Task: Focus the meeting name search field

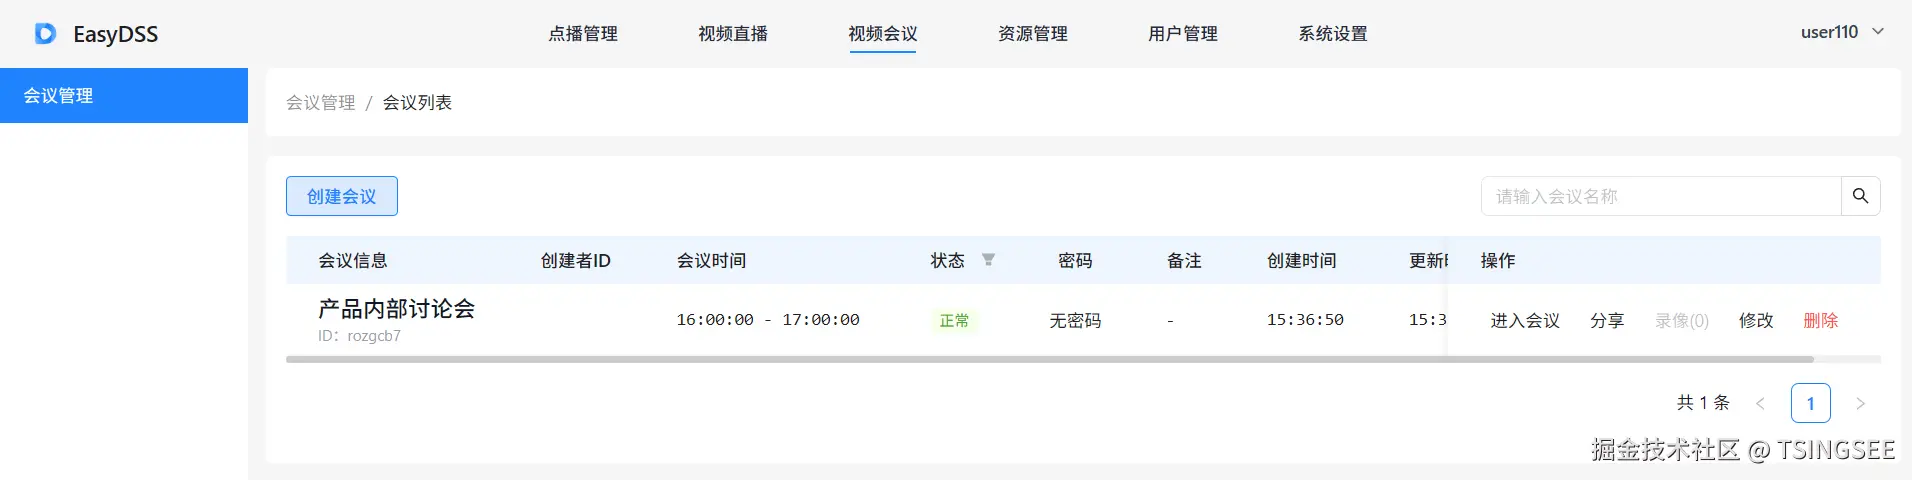Action: click(x=1660, y=196)
